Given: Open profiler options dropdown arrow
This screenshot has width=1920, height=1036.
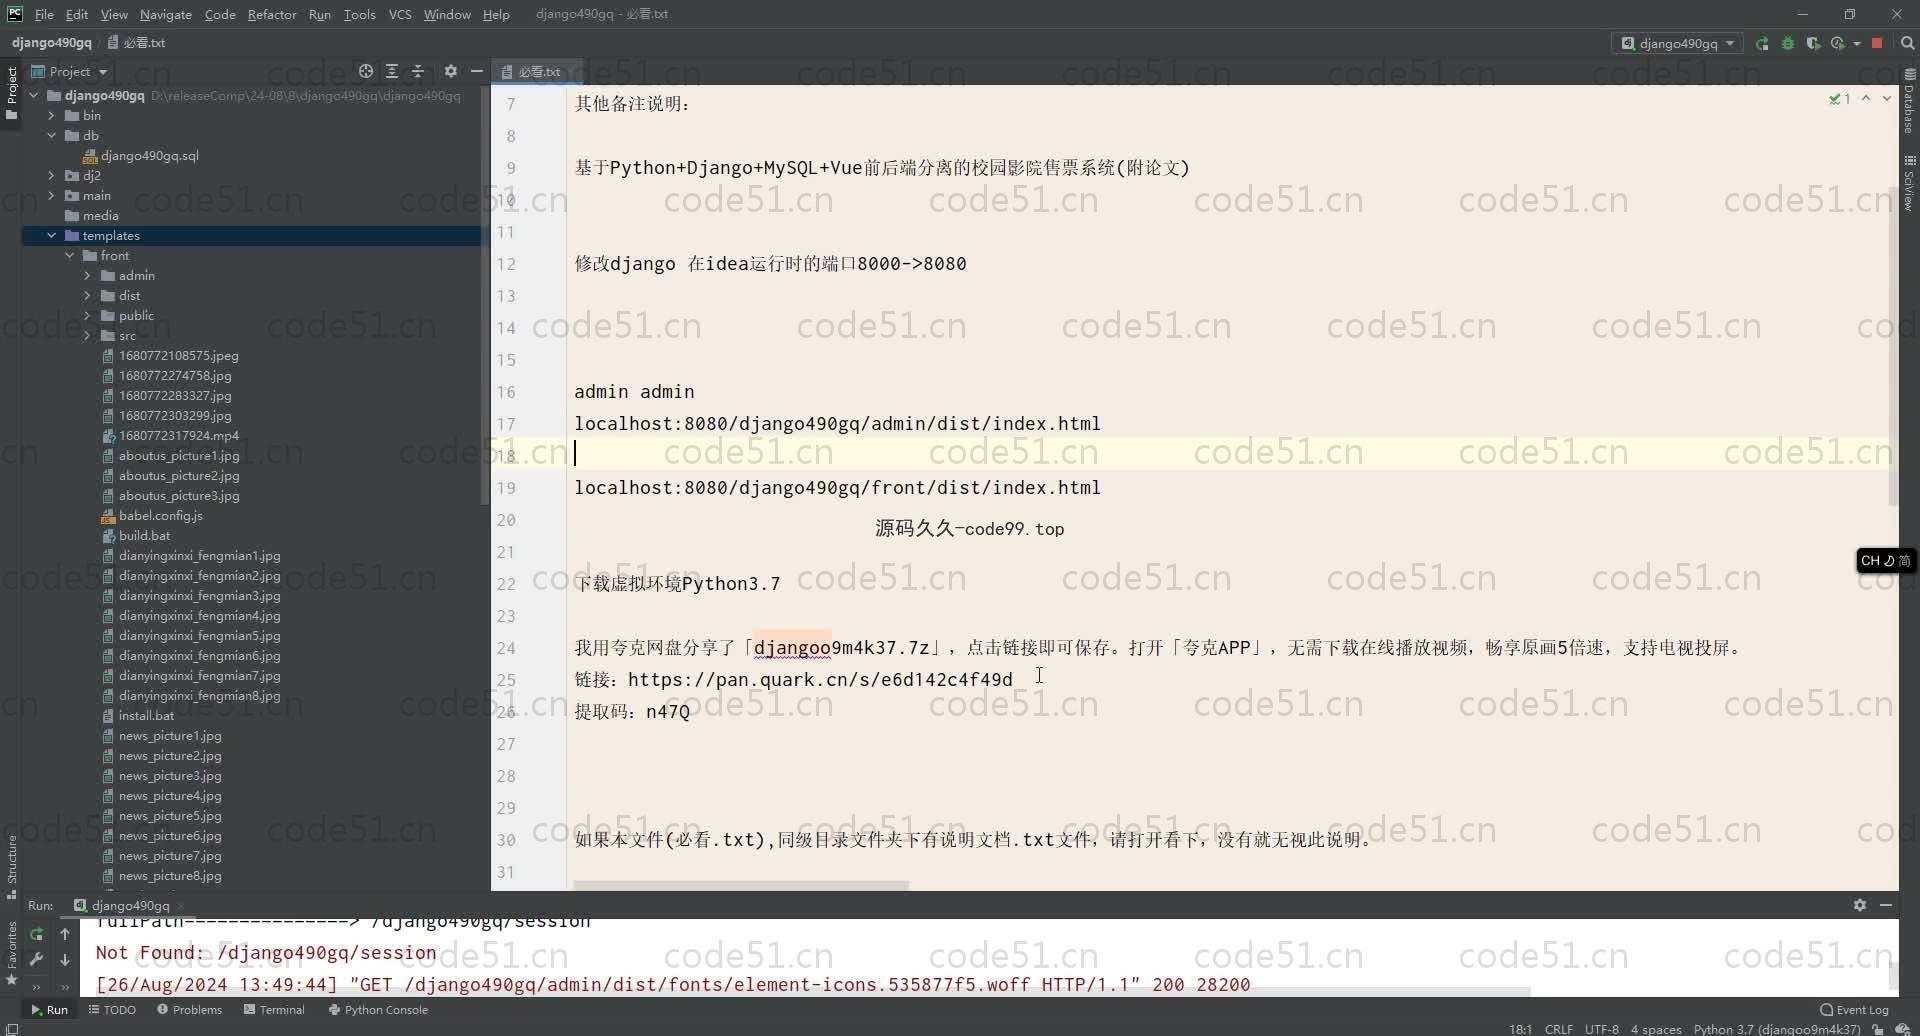Looking at the screenshot, I should click(1856, 44).
